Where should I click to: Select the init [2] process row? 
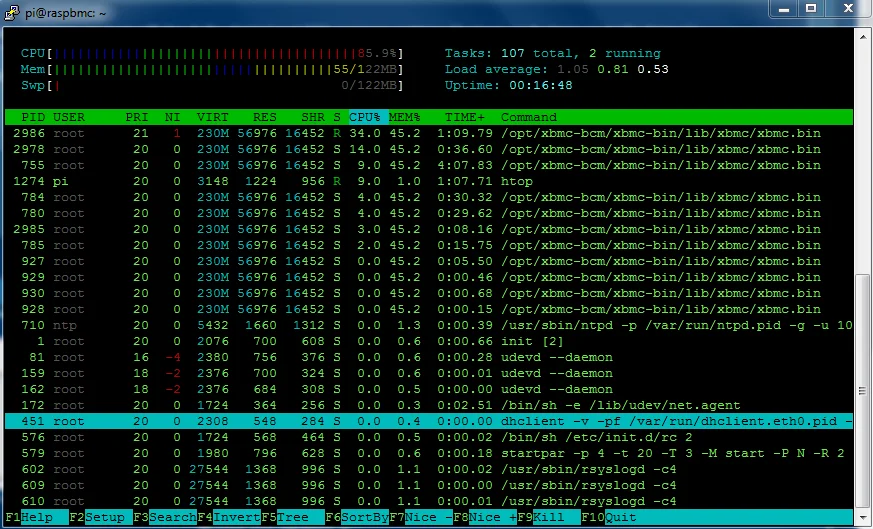tap(429, 341)
